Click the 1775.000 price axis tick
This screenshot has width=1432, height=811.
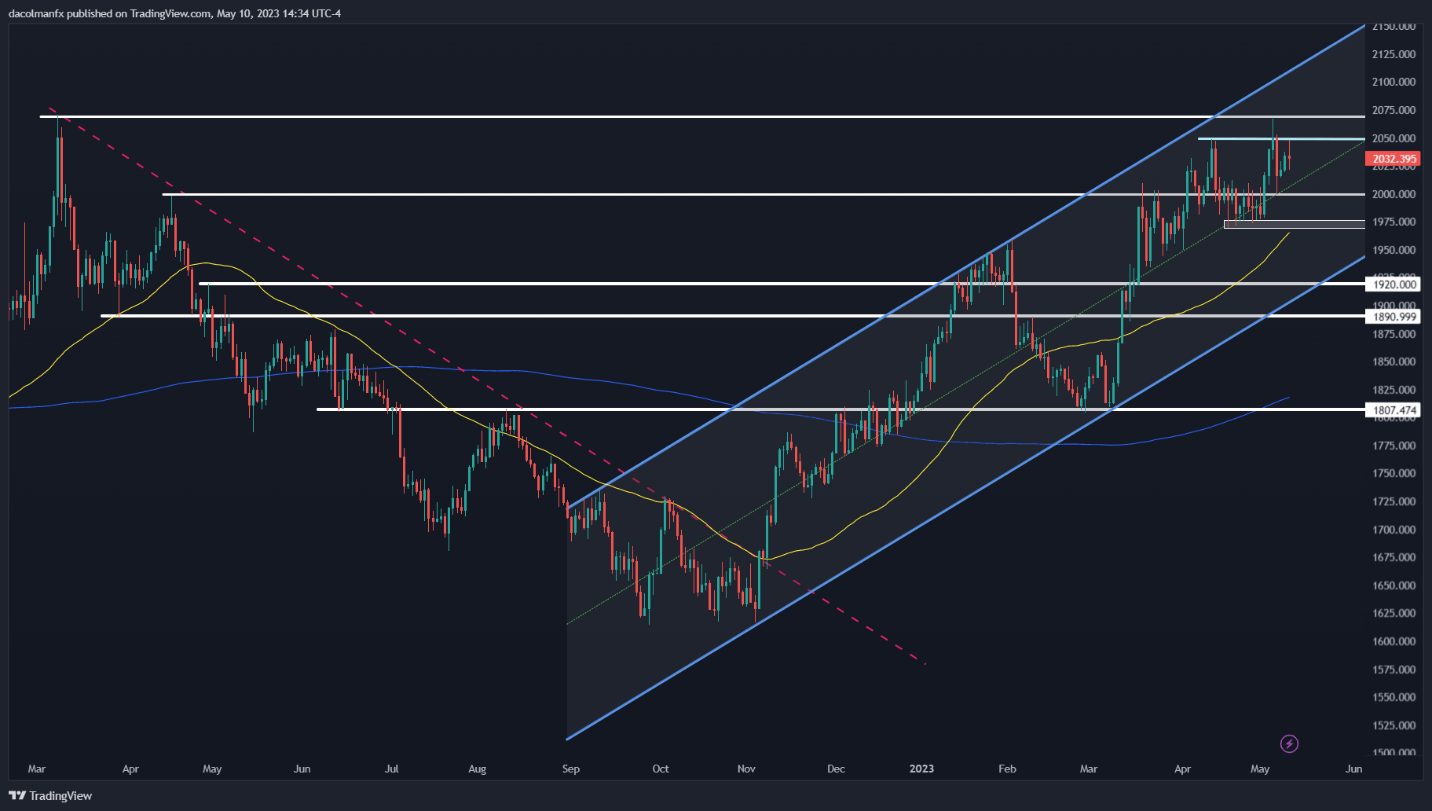click(x=1396, y=446)
